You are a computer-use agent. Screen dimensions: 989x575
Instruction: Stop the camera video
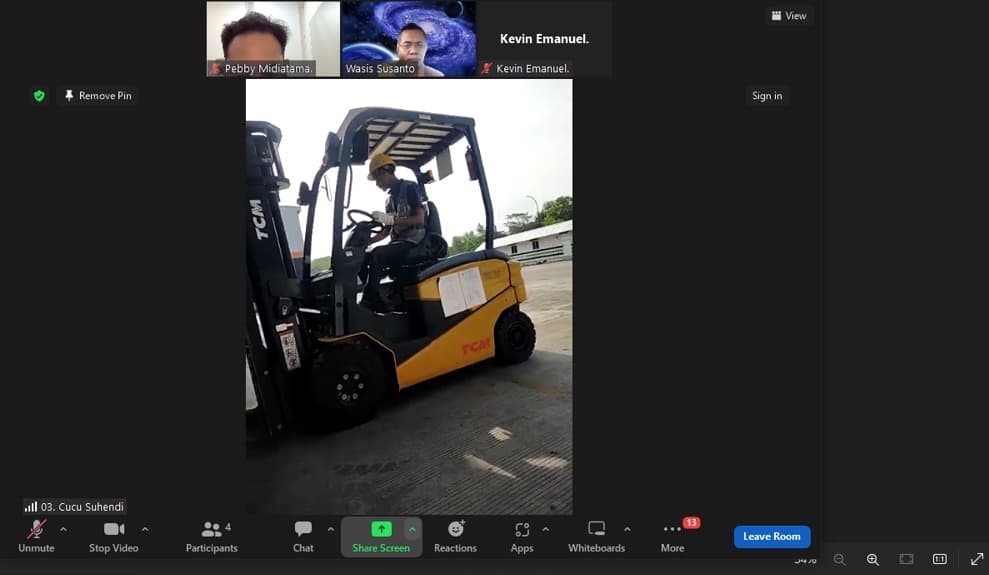click(x=114, y=537)
